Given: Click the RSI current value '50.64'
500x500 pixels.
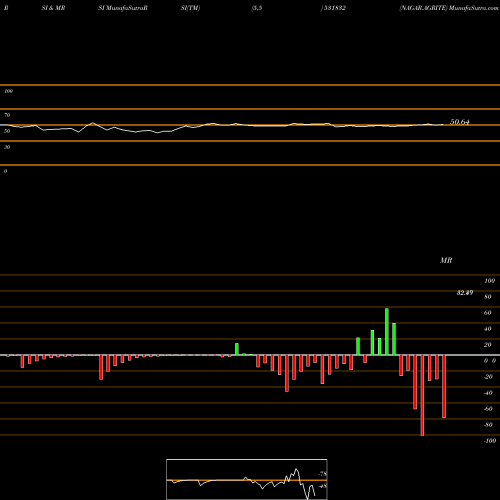Looking at the screenshot, I should point(460,122).
